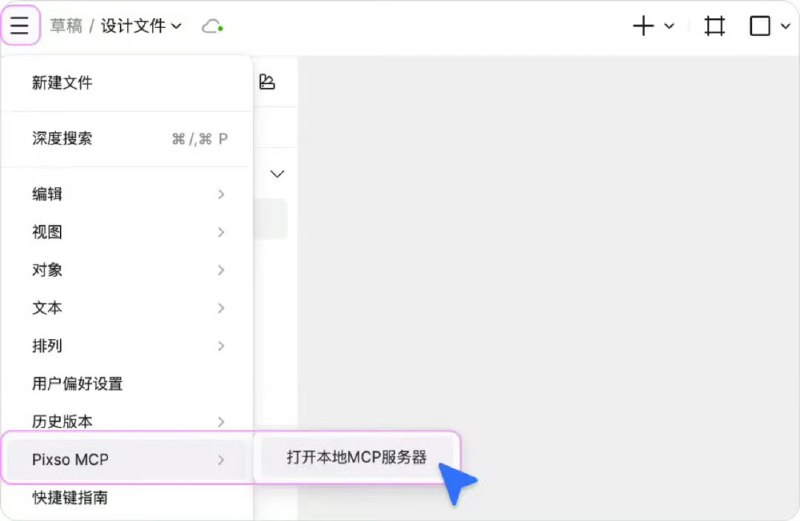
Task: Click the cloud sync status icon
Action: coord(212,26)
